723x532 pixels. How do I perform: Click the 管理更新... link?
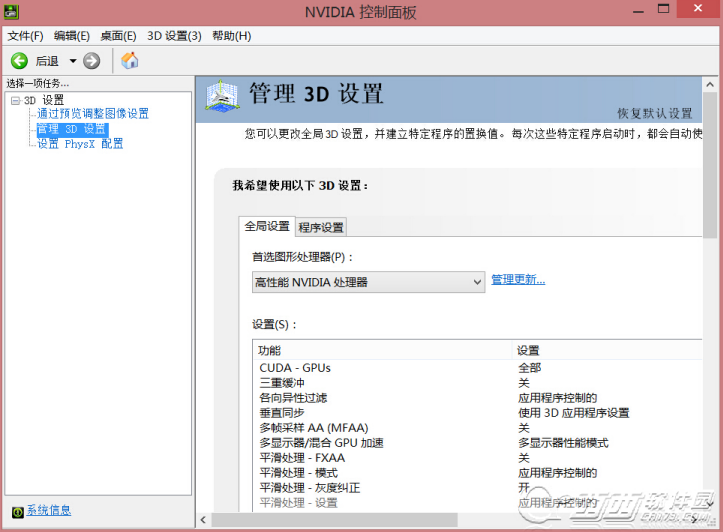[x=518, y=279]
